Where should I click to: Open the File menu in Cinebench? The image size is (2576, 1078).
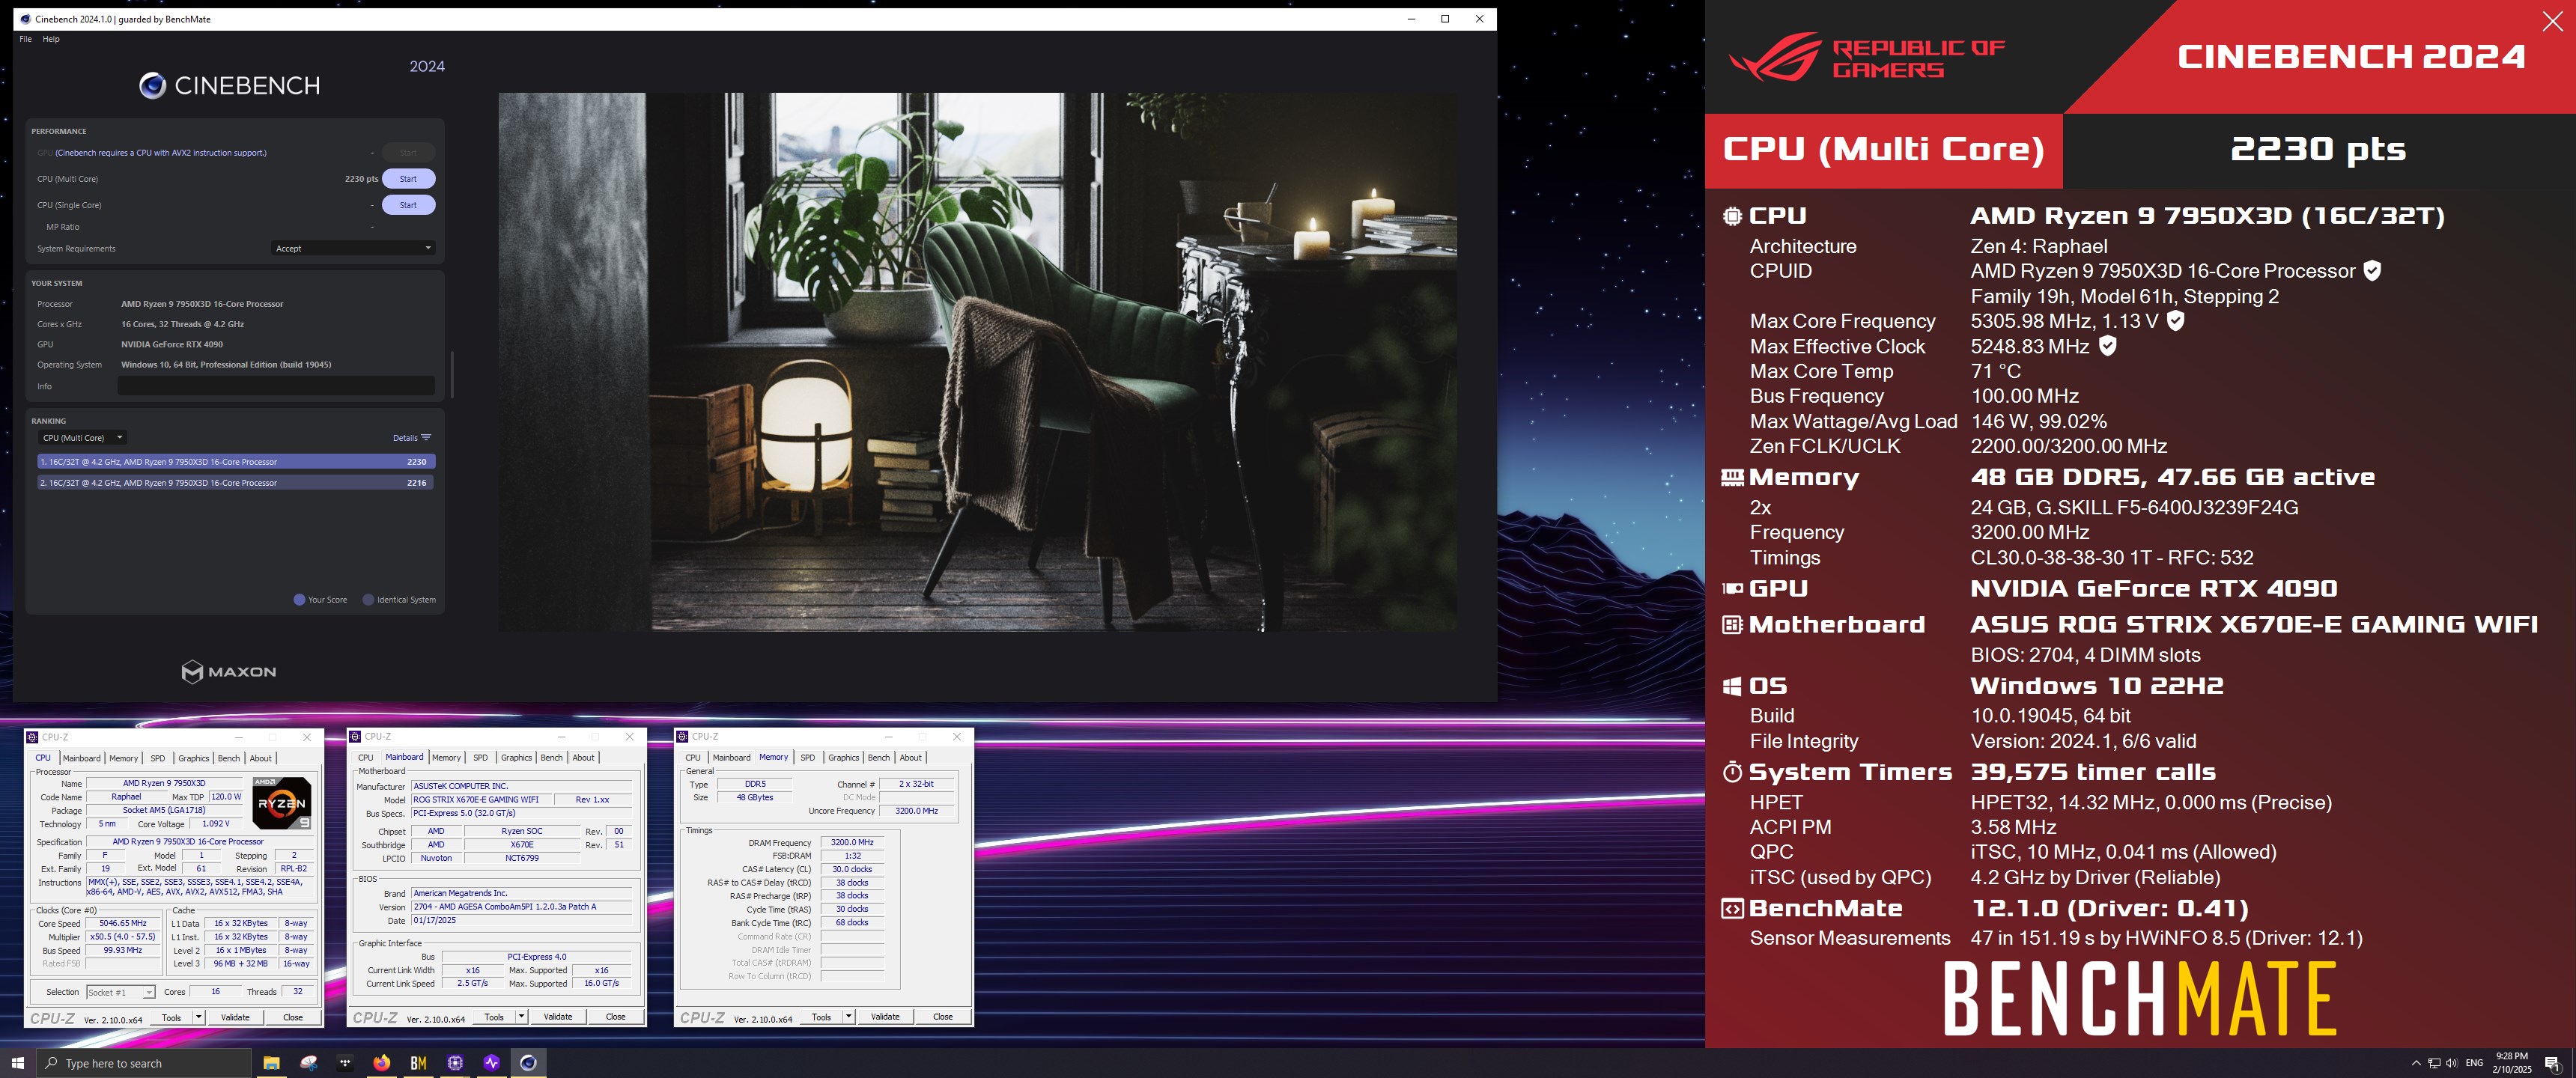(26, 39)
